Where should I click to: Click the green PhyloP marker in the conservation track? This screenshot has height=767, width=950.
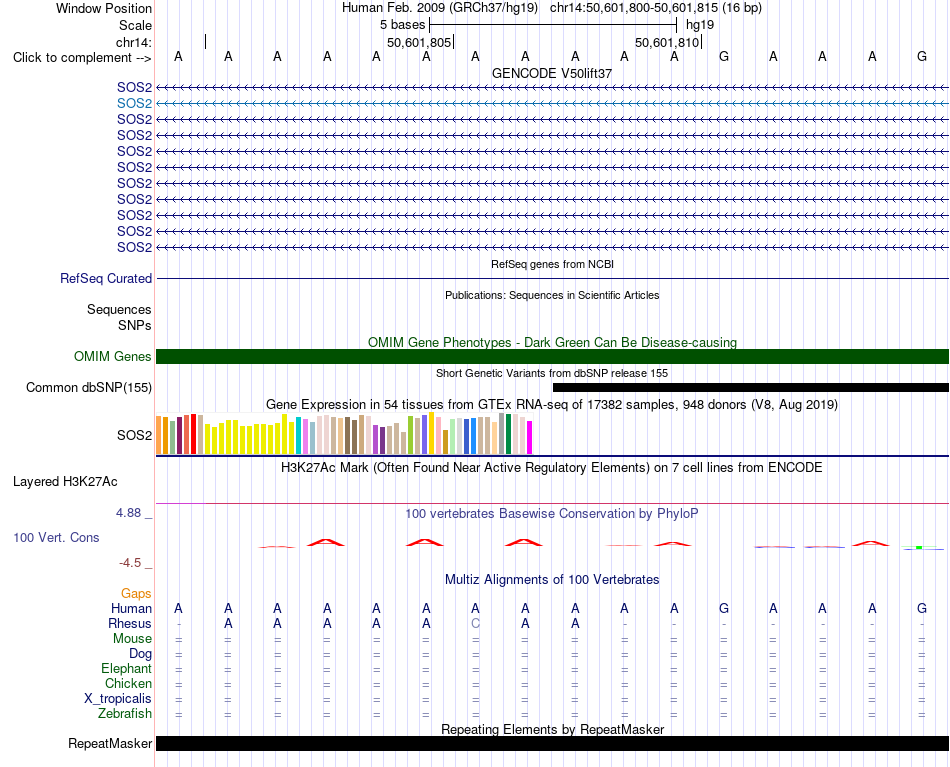(919, 548)
